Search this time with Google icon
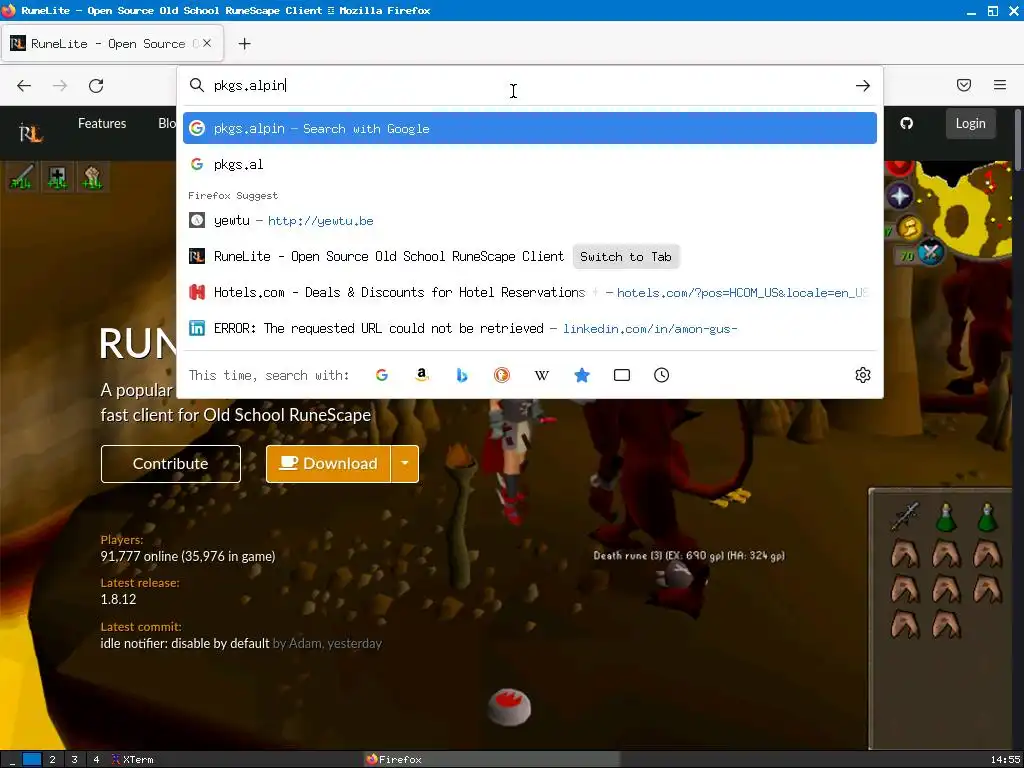The height and width of the screenshot is (768, 1024). 382,375
